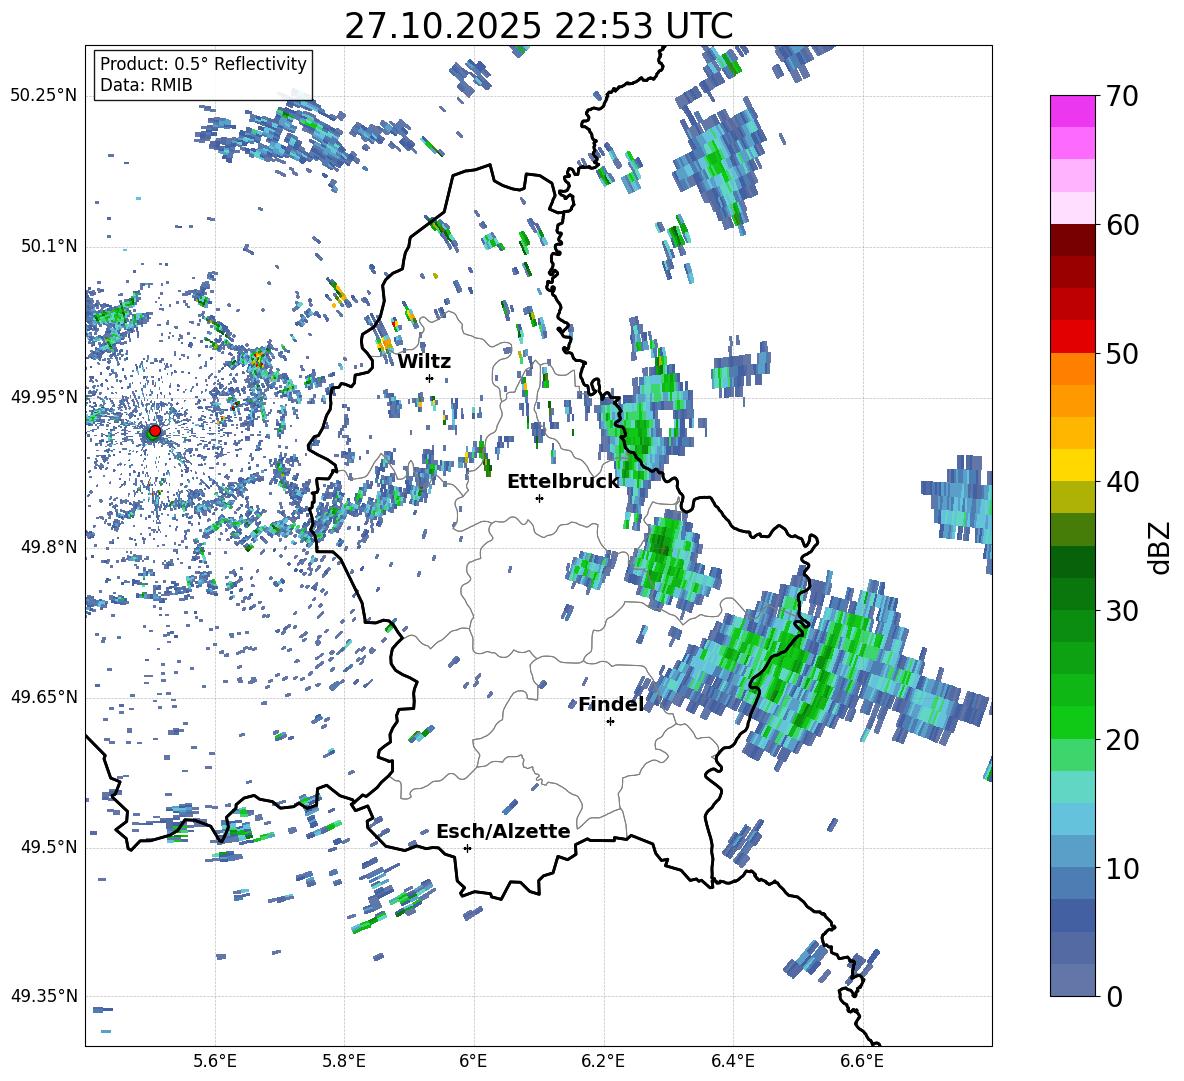Click the '49.65°N' latitude label

tap(44, 696)
